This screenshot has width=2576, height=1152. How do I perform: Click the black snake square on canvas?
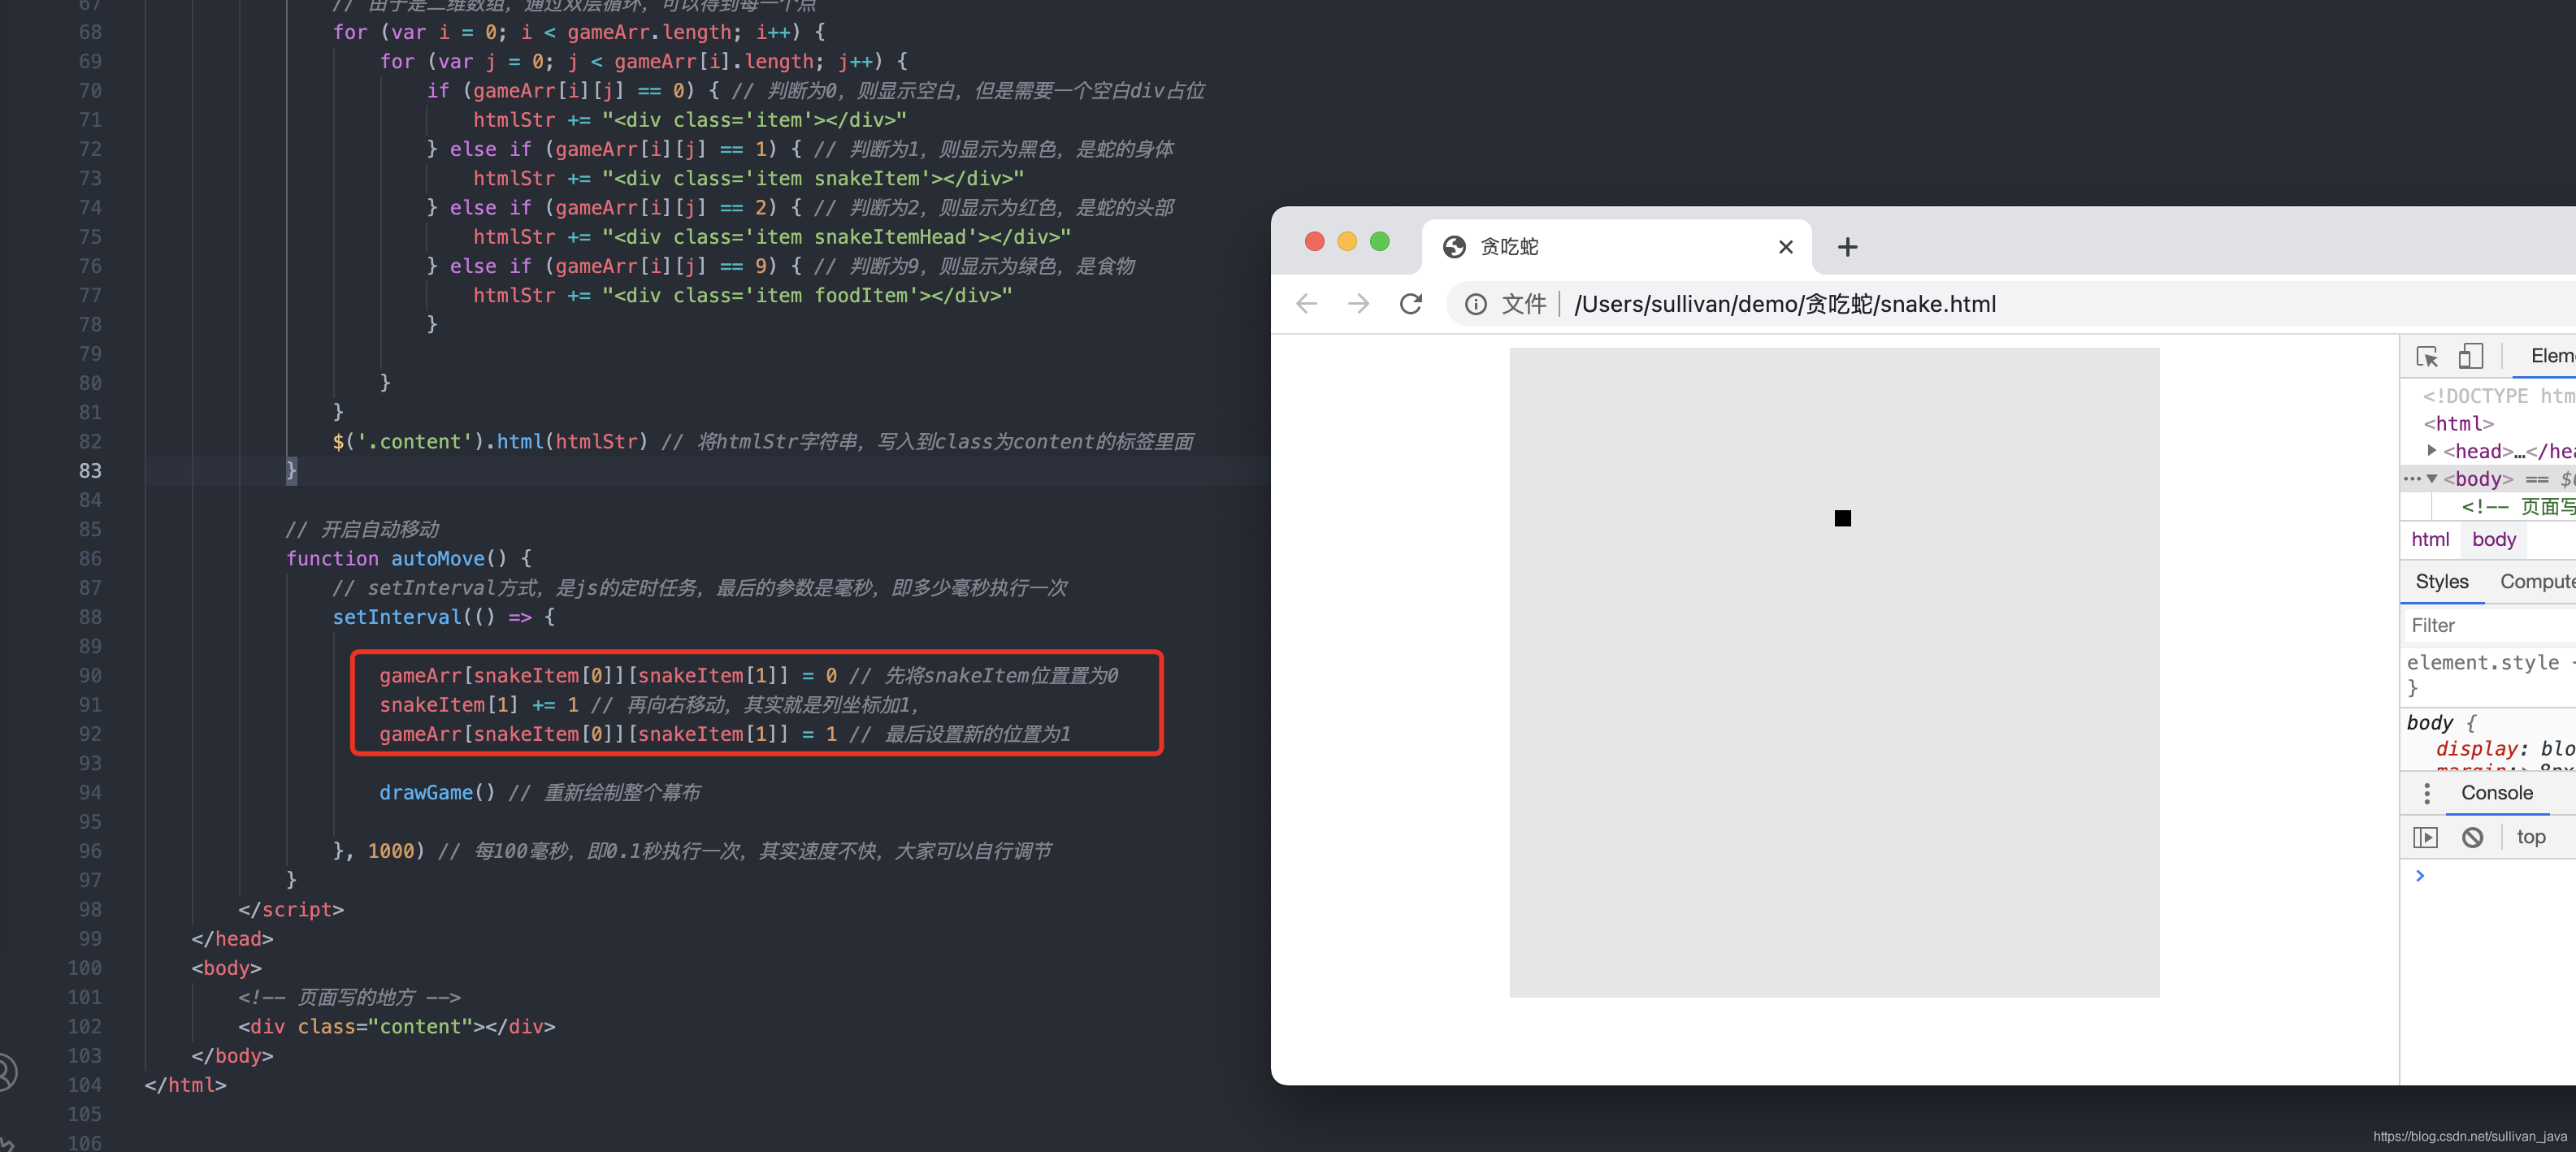(x=1842, y=518)
